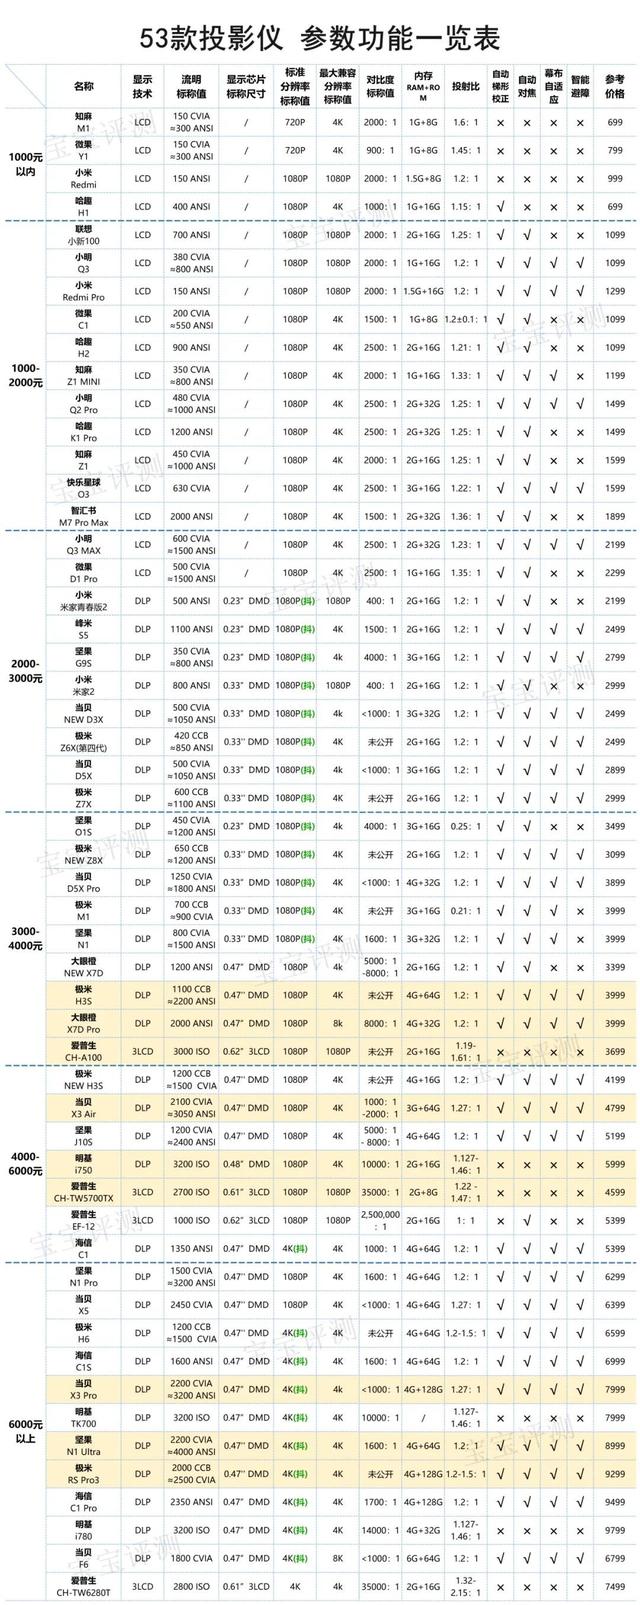Image resolution: width=640 pixels, height=1605 pixels.
Task: Select the 8999 price value
Action: coord(615,1445)
